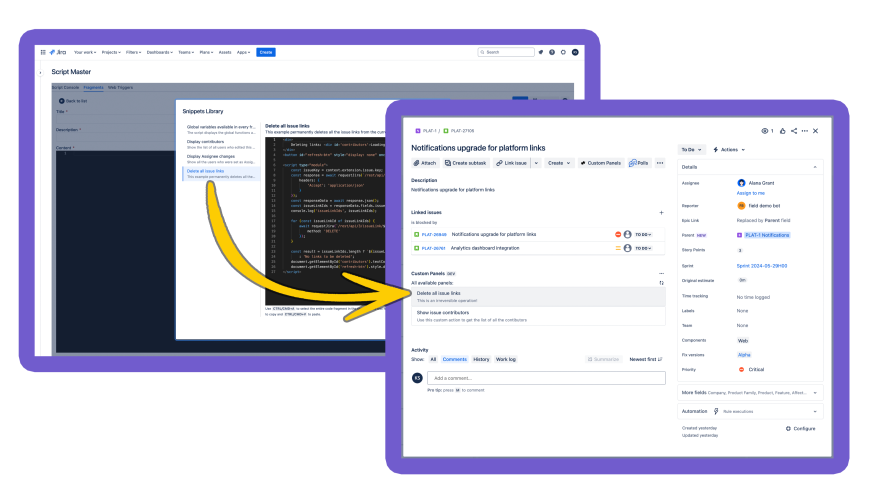Open the Plans dropdown menu

pyautogui.click(x=206, y=52)
